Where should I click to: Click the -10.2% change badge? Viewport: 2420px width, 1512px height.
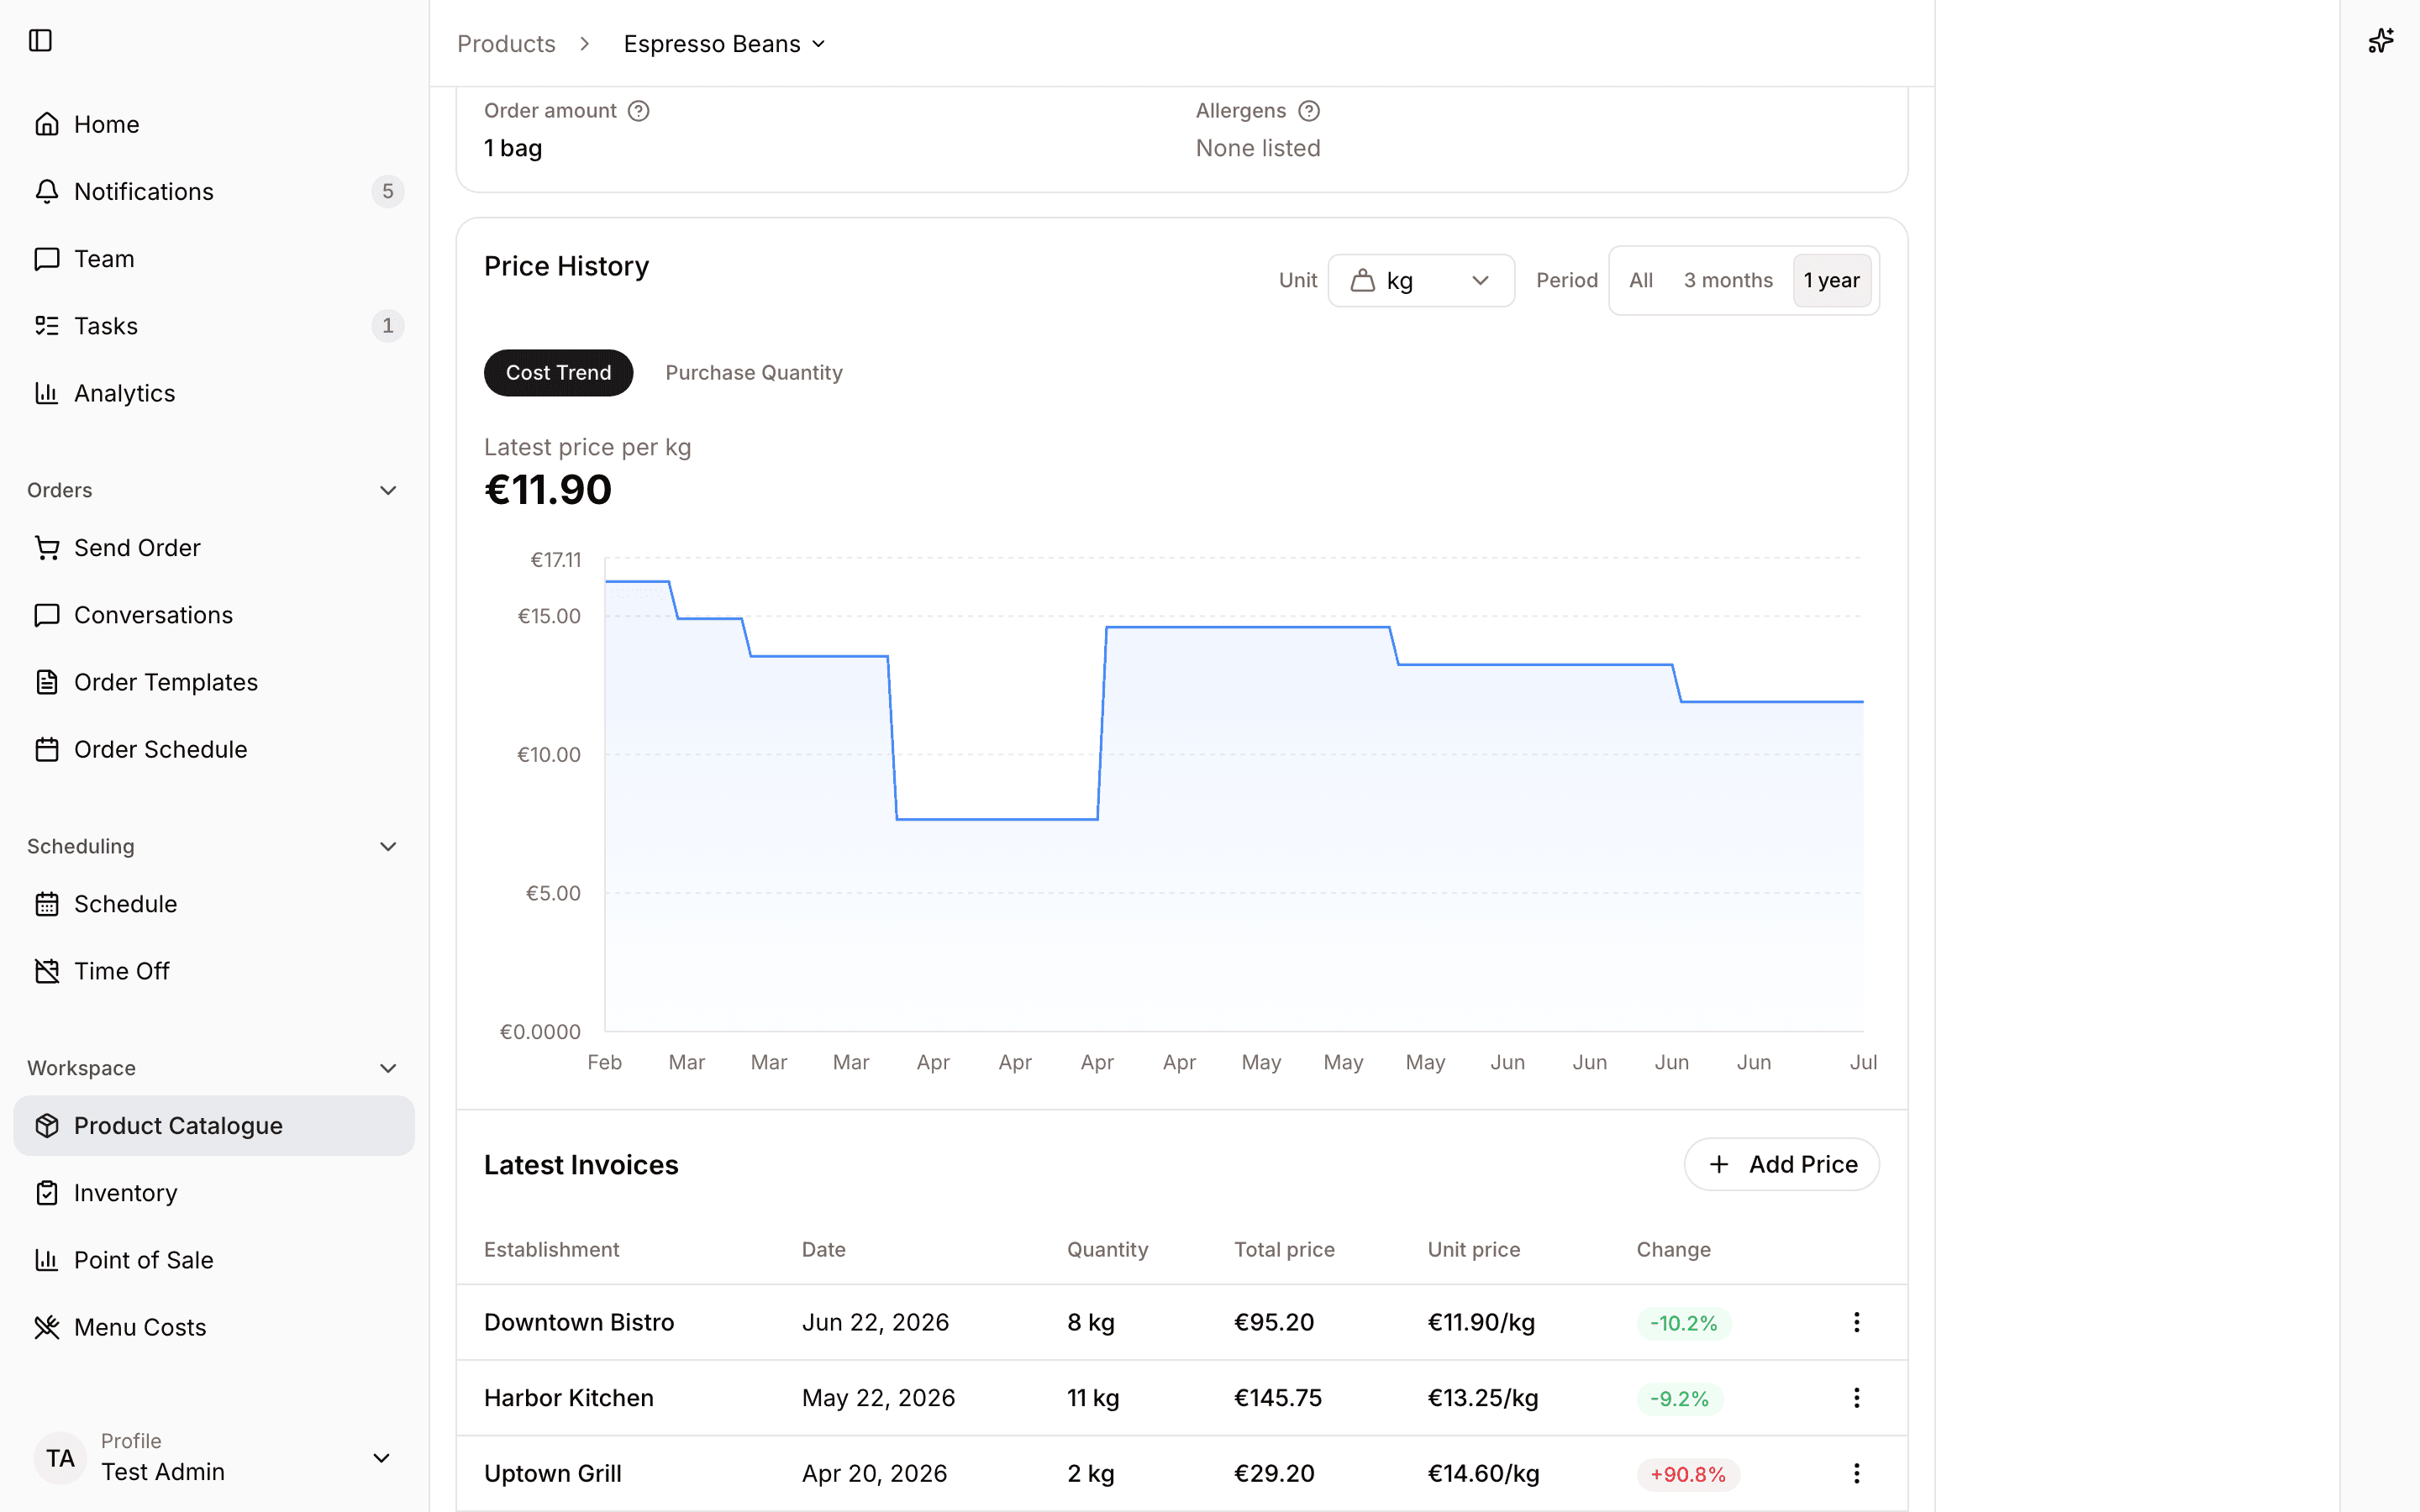[1684, 1323]
